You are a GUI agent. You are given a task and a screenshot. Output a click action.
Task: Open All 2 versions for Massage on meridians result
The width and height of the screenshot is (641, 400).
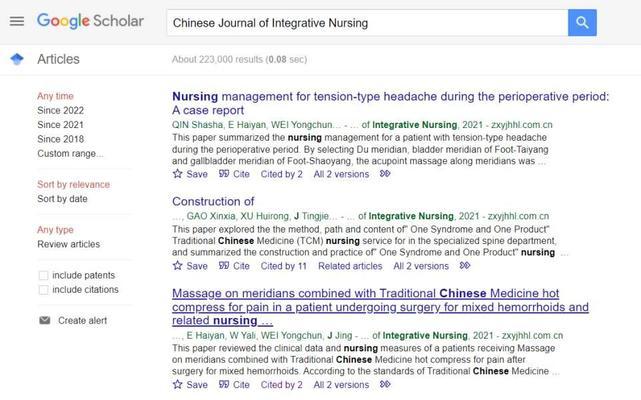click(341, 385)
